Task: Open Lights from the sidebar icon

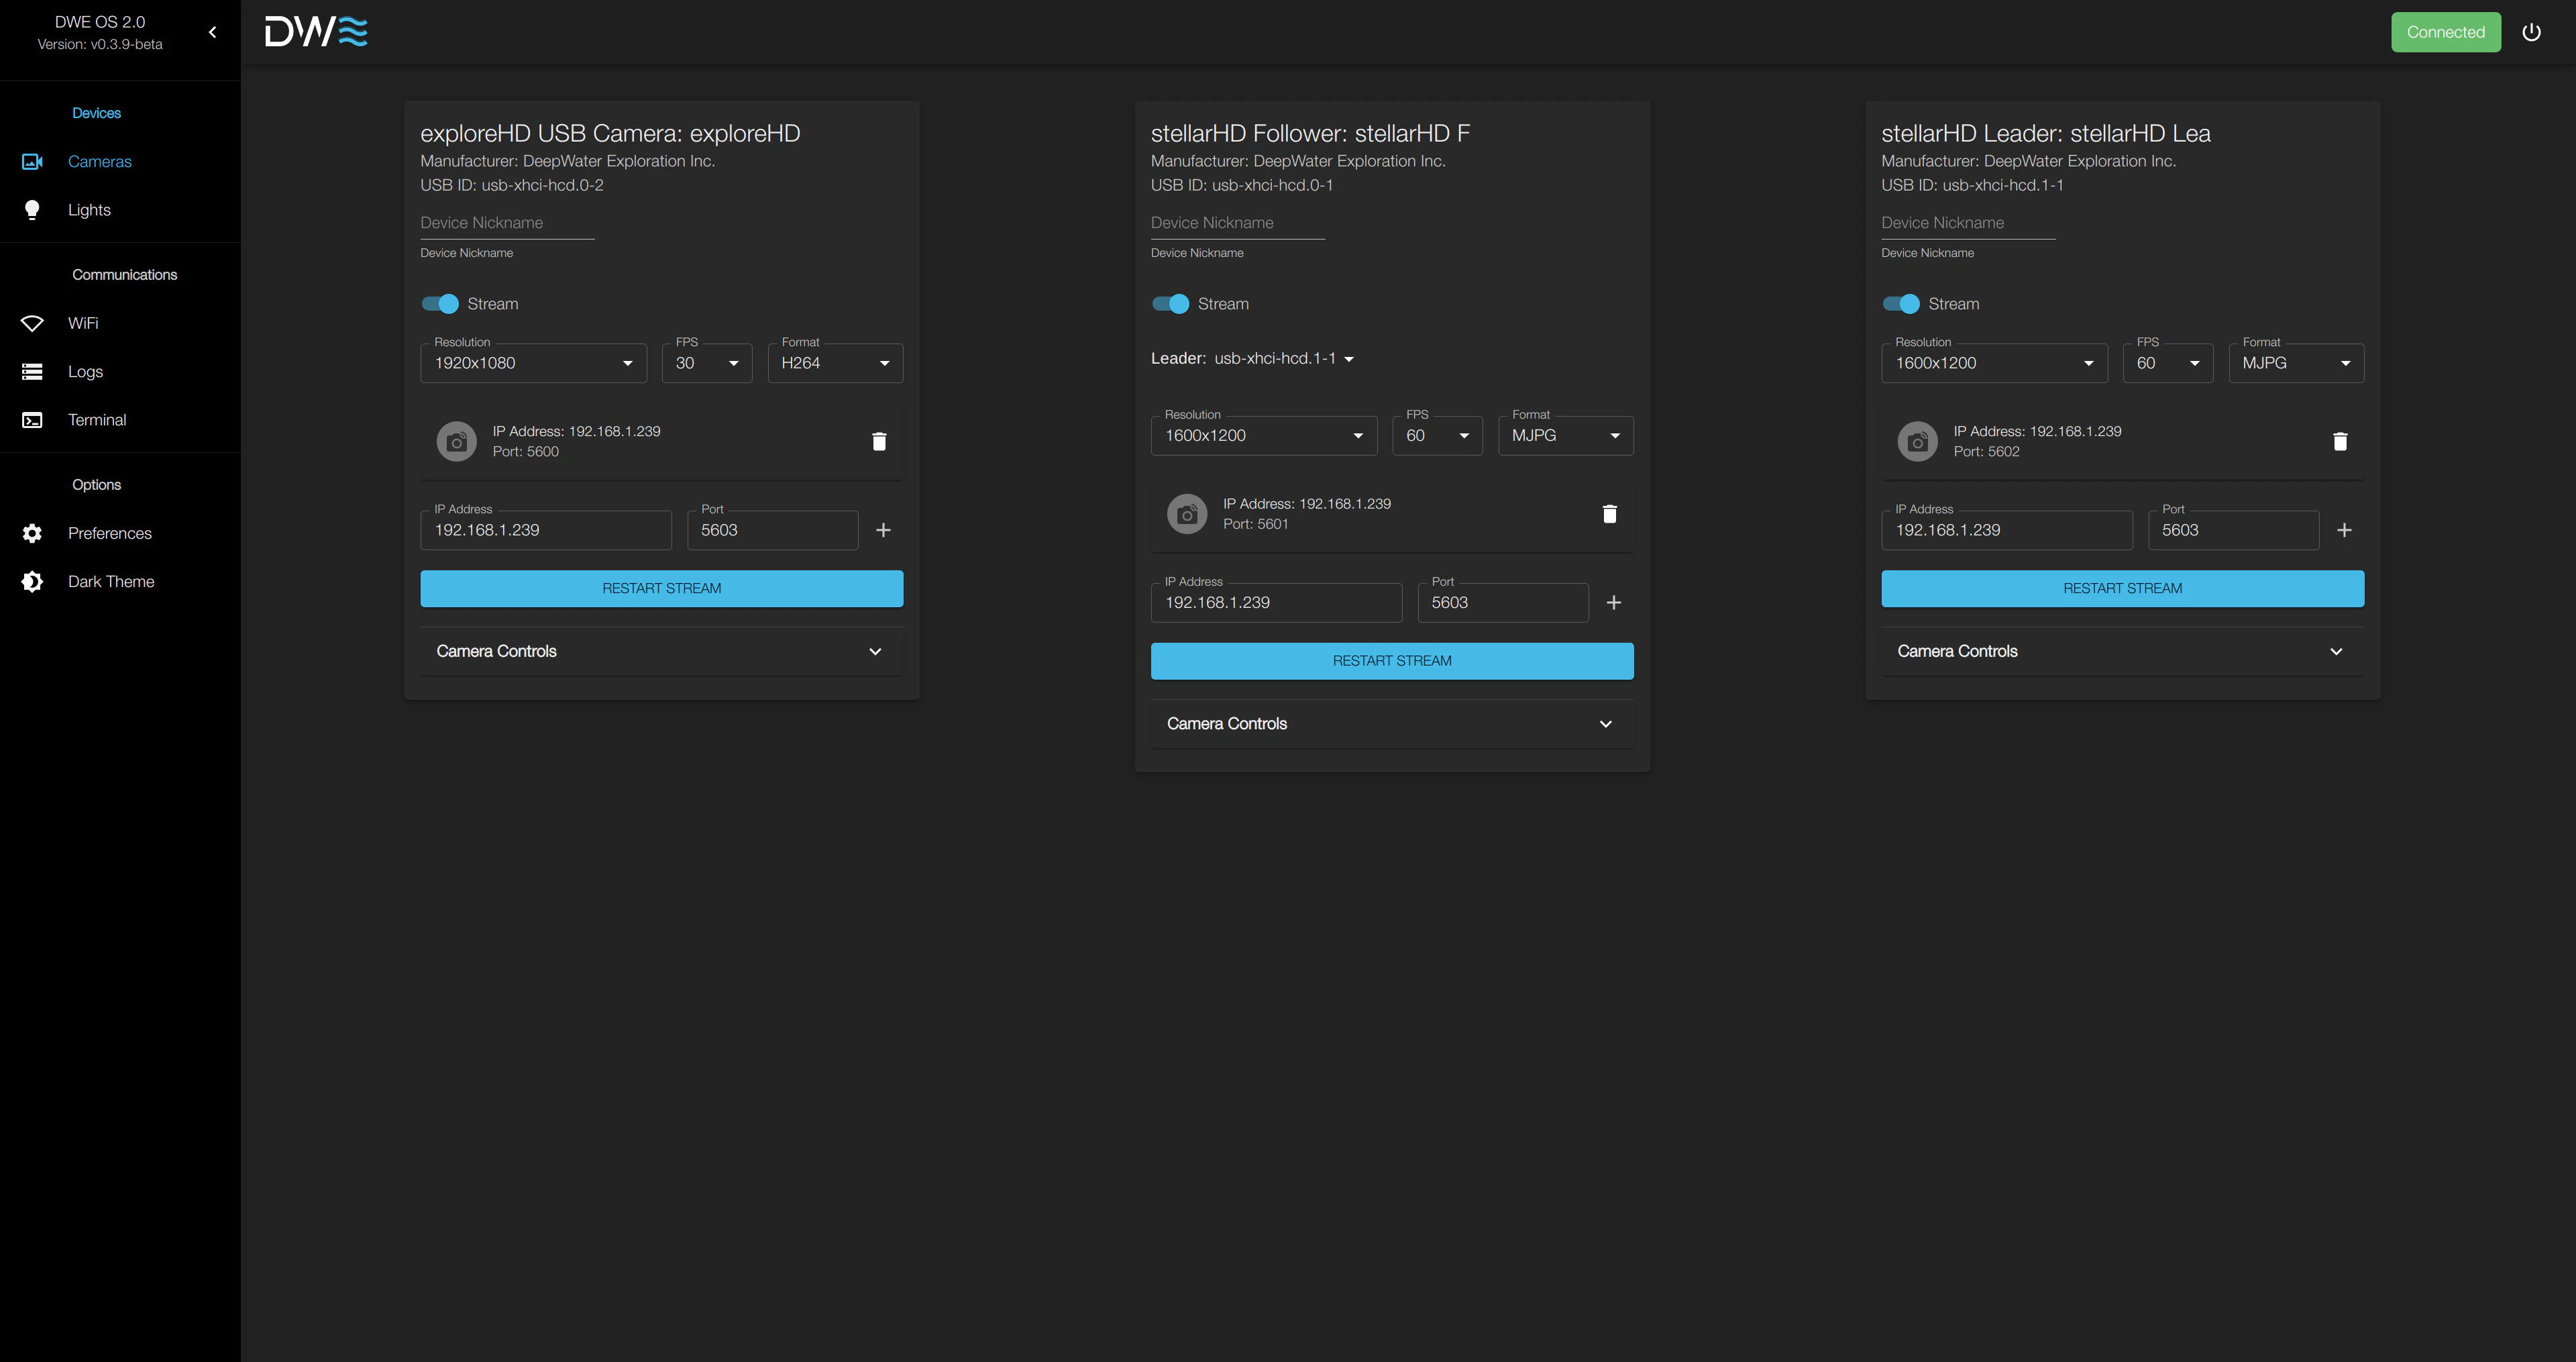Action: (x=32, y=210)
